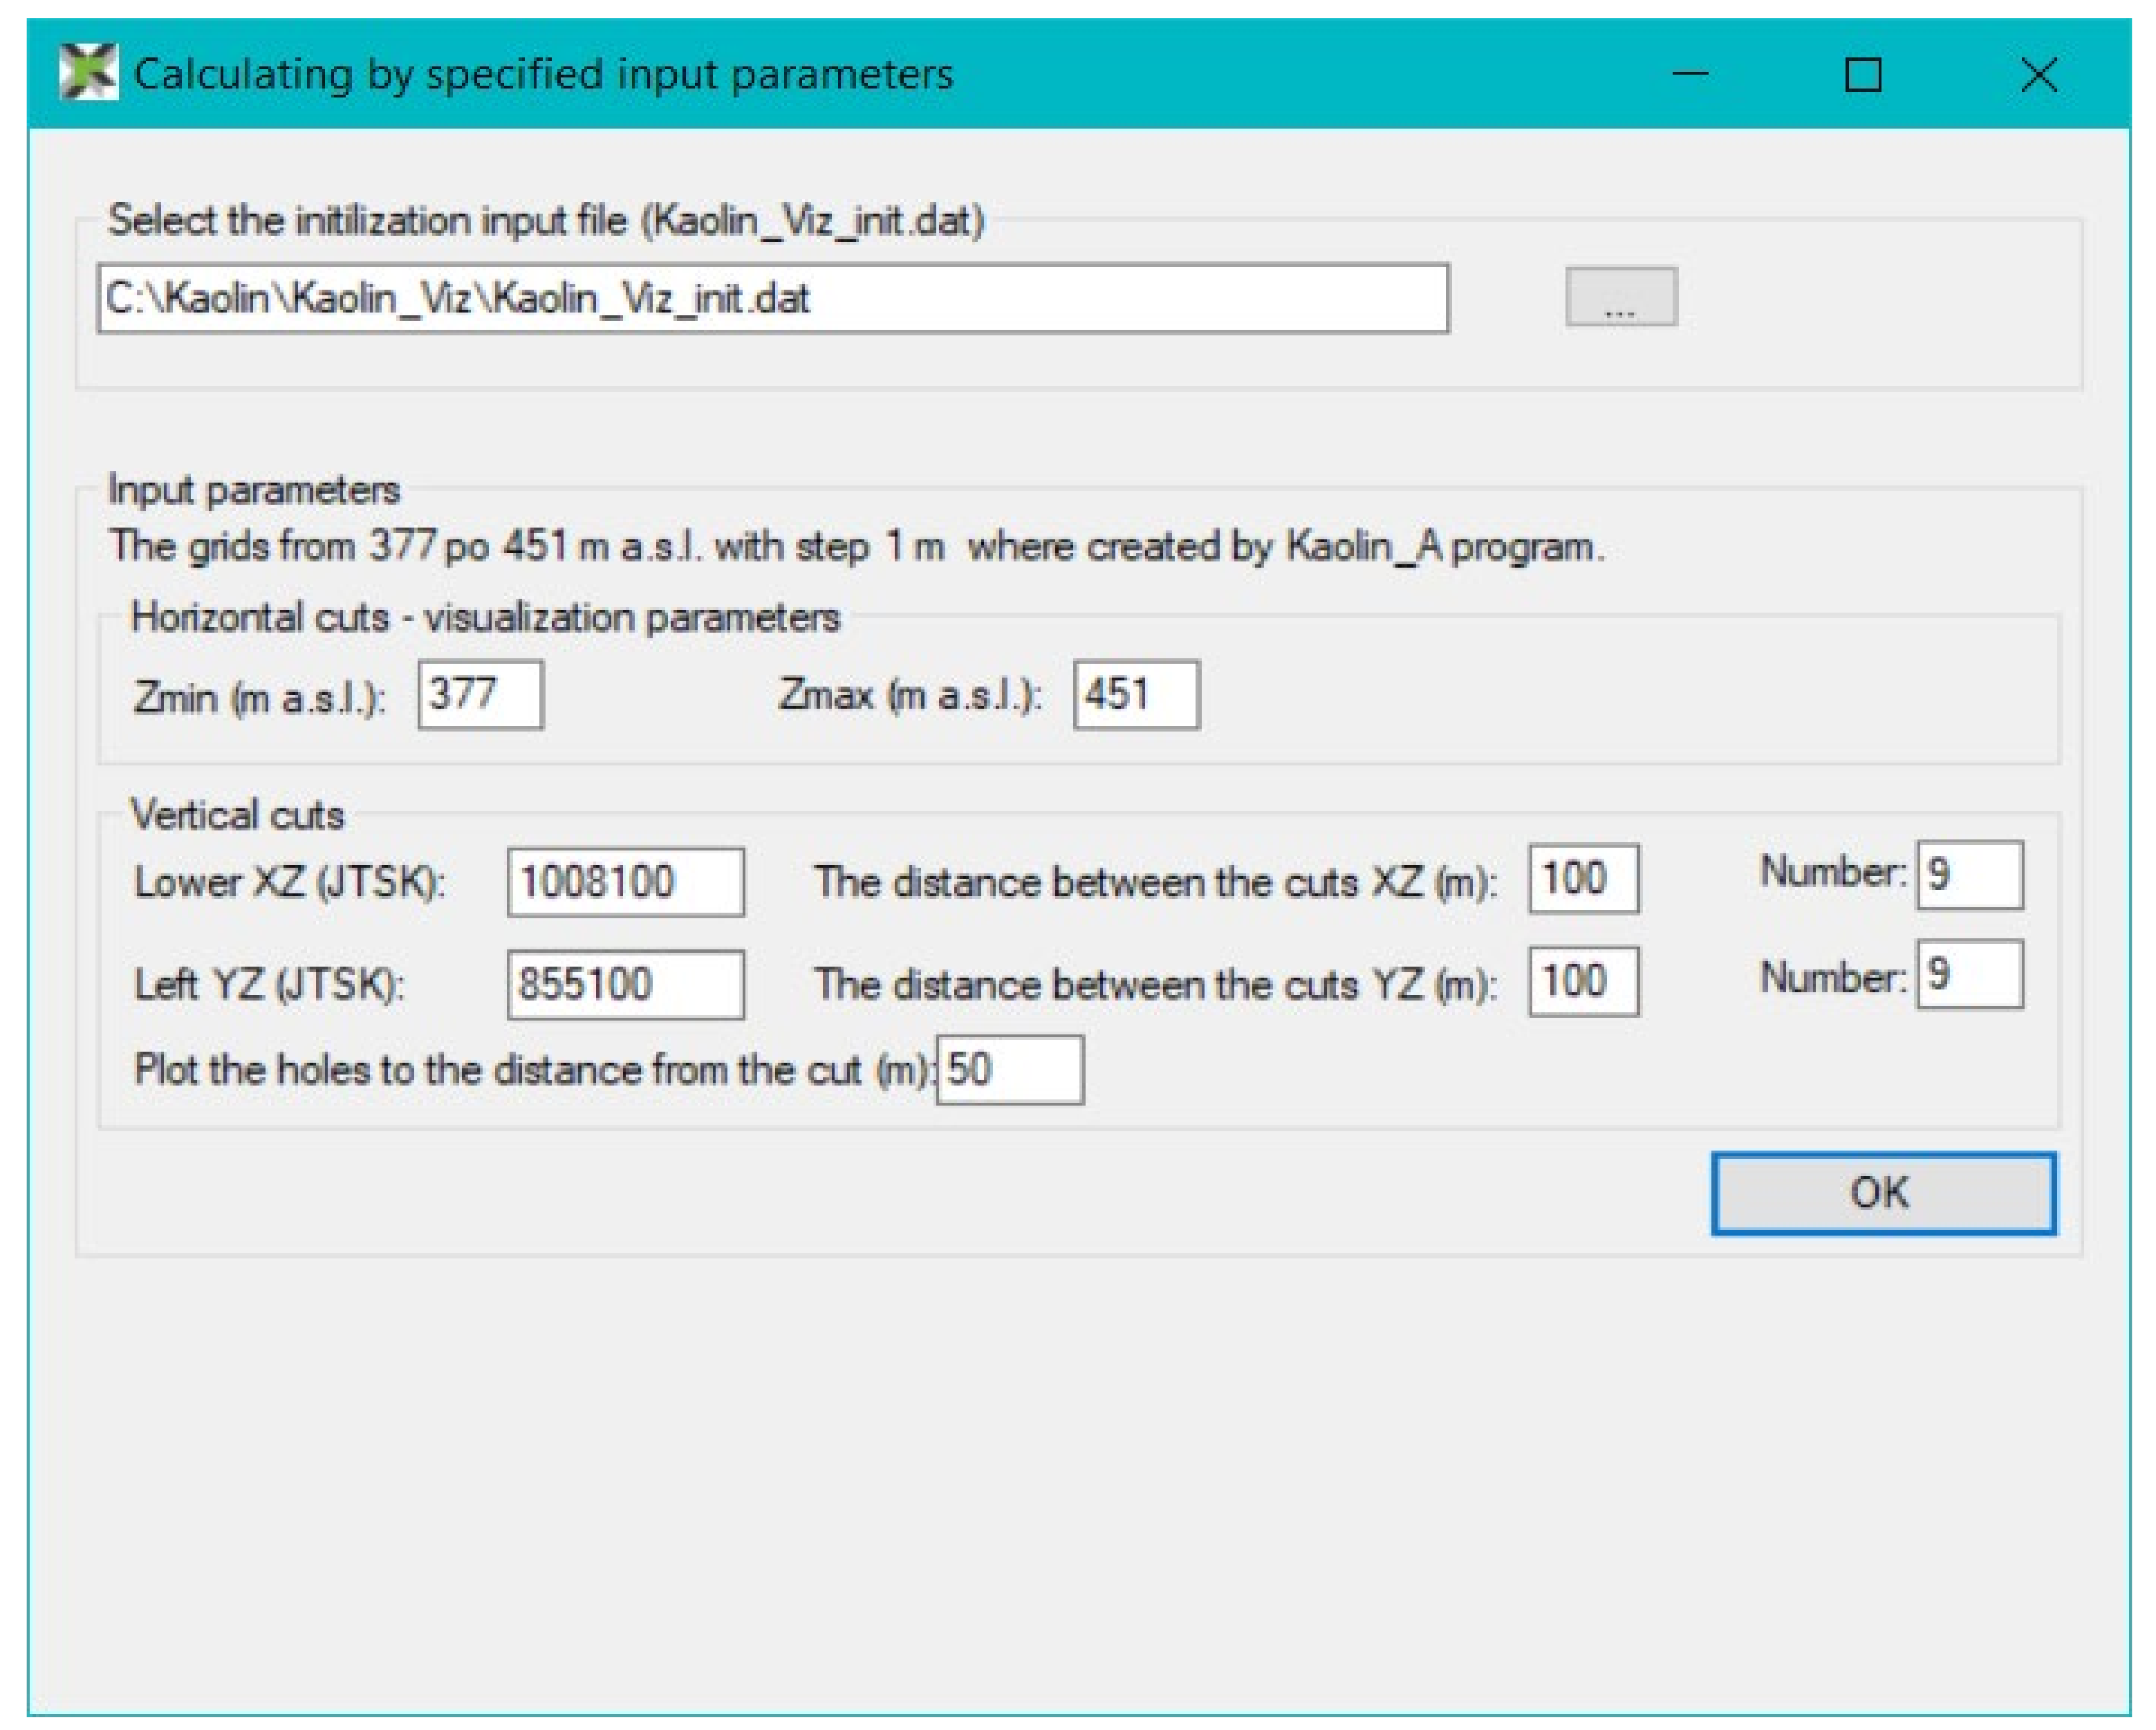2156x1730 pixels.
Task: Select the XZ cuts Number field
Action: point(1969,875)
